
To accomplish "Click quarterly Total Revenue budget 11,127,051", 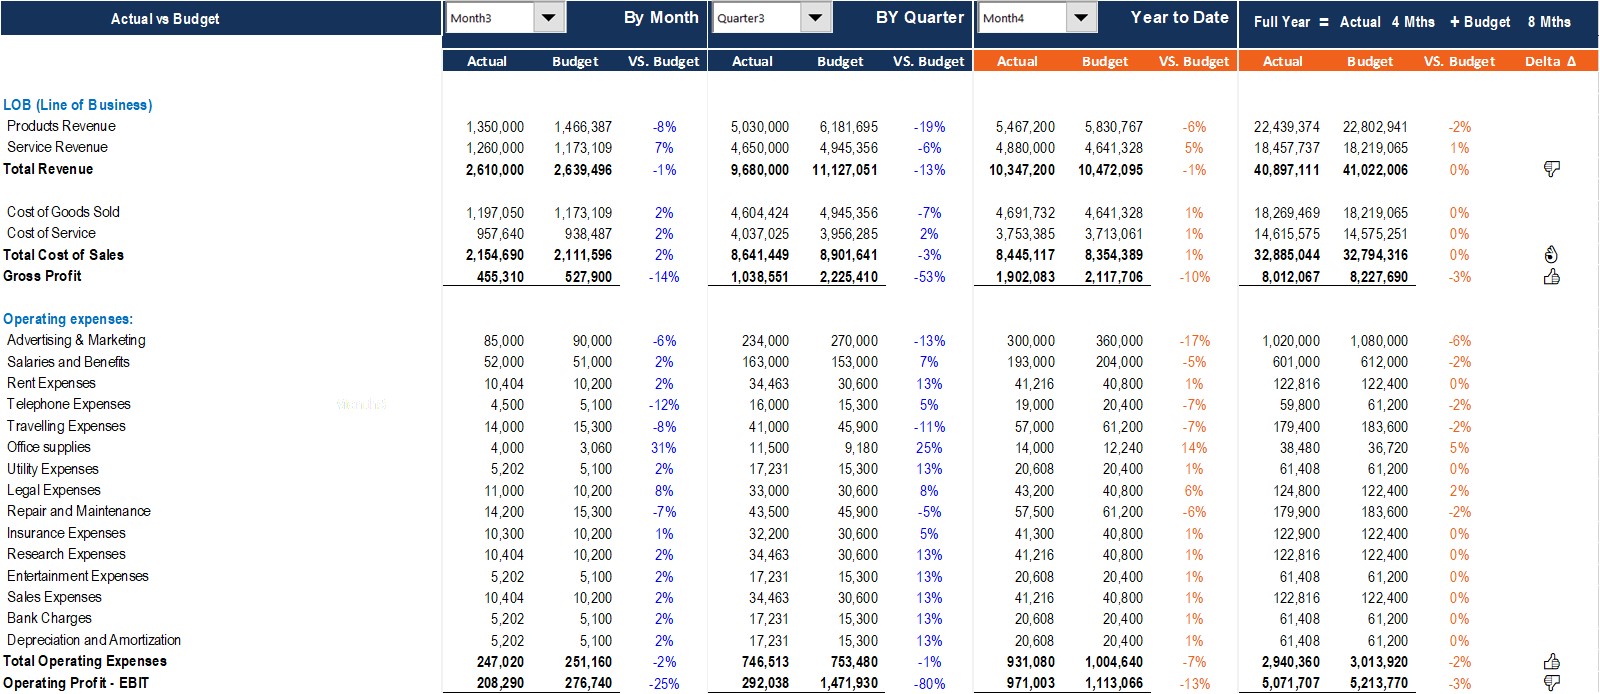I will pyautogui.click(x=845, y=170).
